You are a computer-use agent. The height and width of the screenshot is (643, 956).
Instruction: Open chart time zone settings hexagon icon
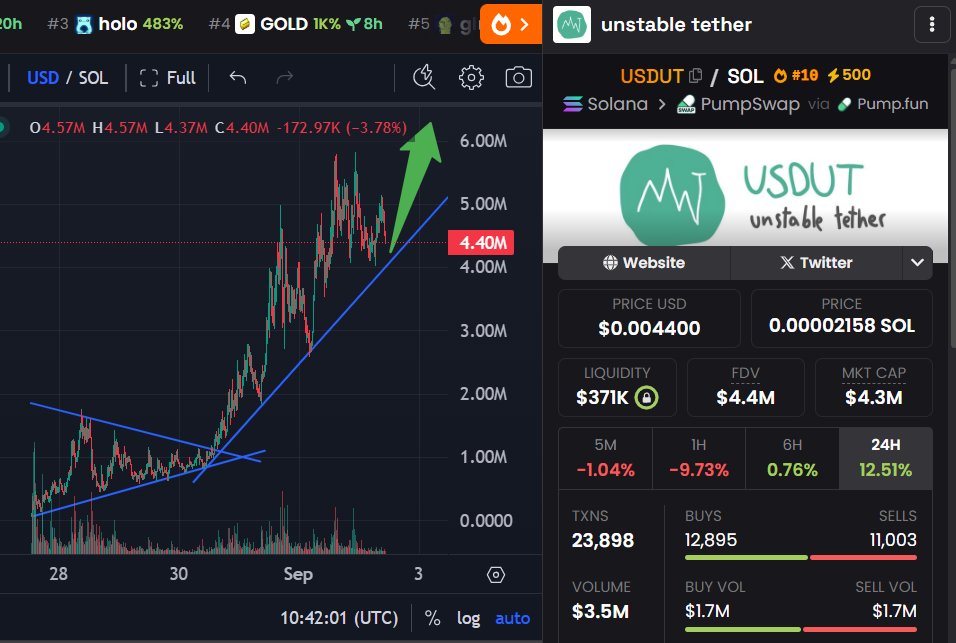point(496,575)
